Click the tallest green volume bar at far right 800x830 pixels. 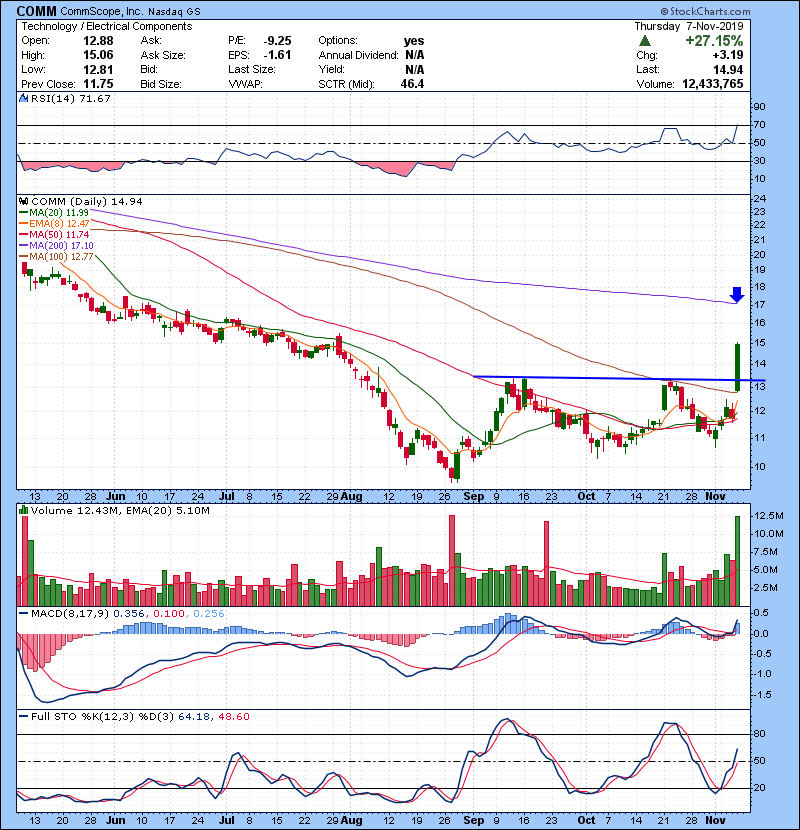[x=737, y=561]
